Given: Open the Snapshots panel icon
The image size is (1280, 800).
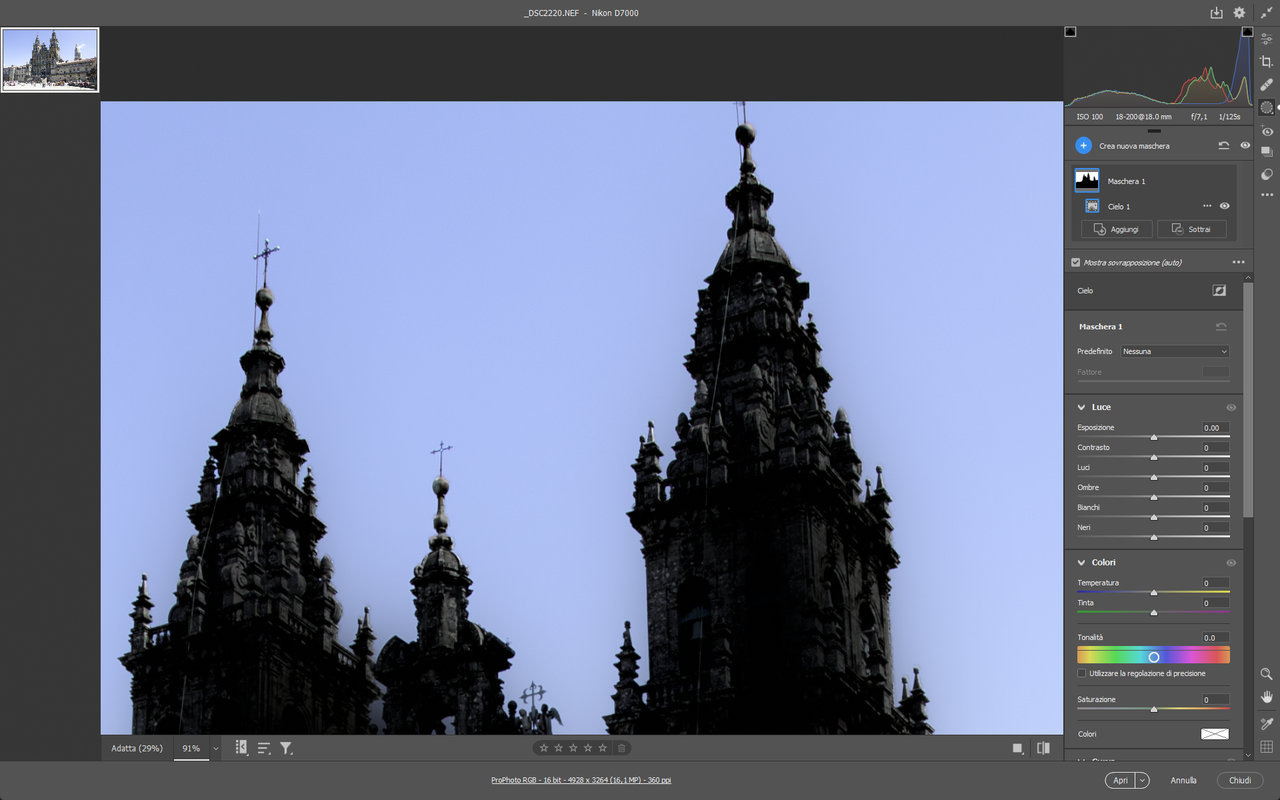Looking at the screenshot, I should point(1267,152).
